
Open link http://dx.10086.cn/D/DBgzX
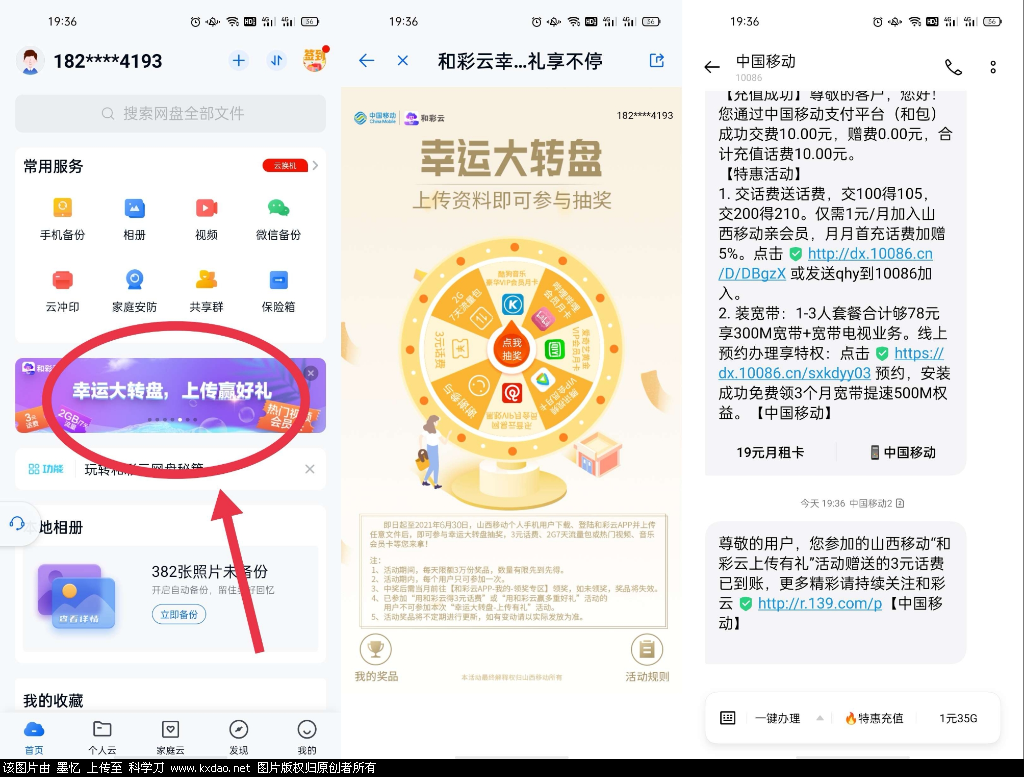(x=825, y=264)
